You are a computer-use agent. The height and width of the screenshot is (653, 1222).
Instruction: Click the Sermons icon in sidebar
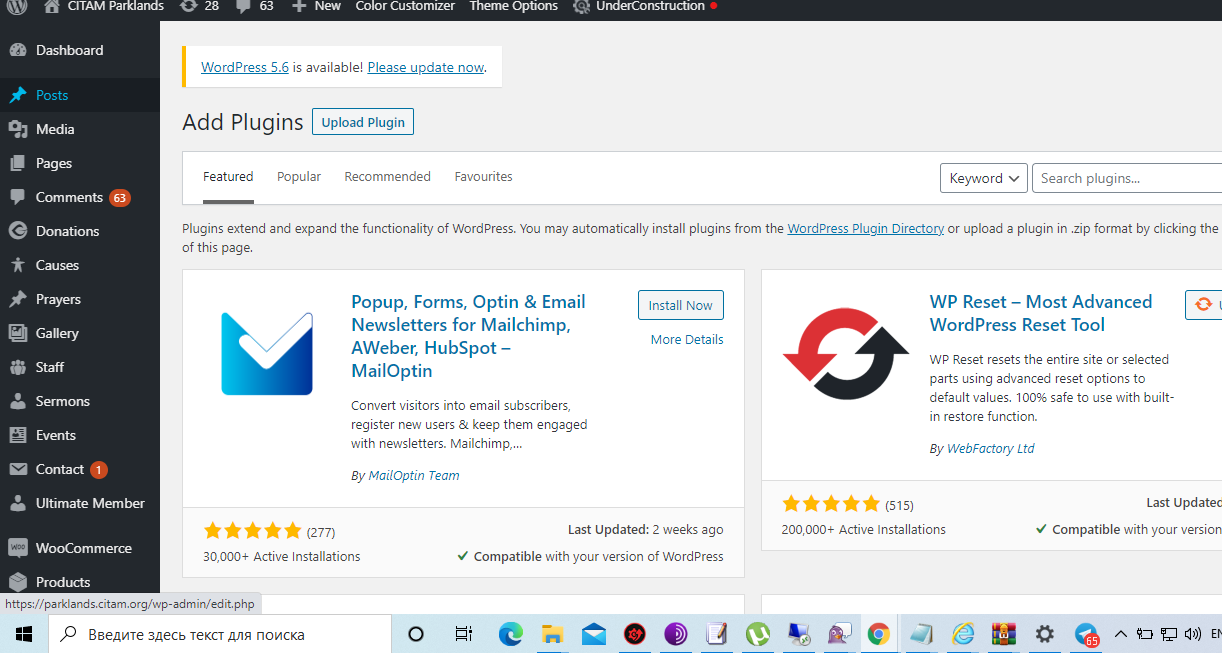click(x=17, y=401)
